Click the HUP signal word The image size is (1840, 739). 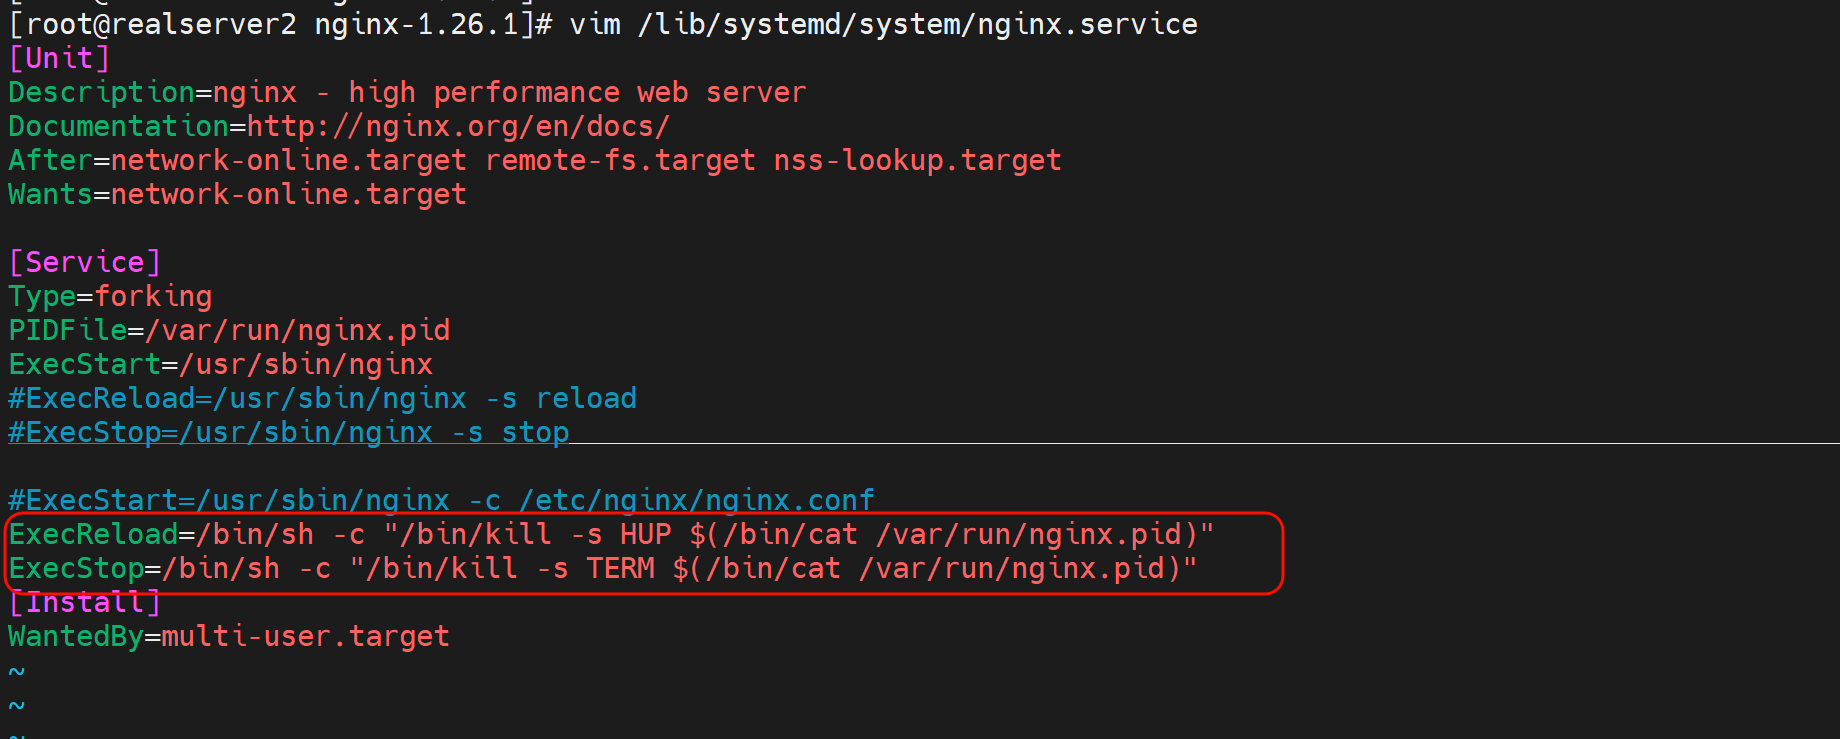[645, 534]
